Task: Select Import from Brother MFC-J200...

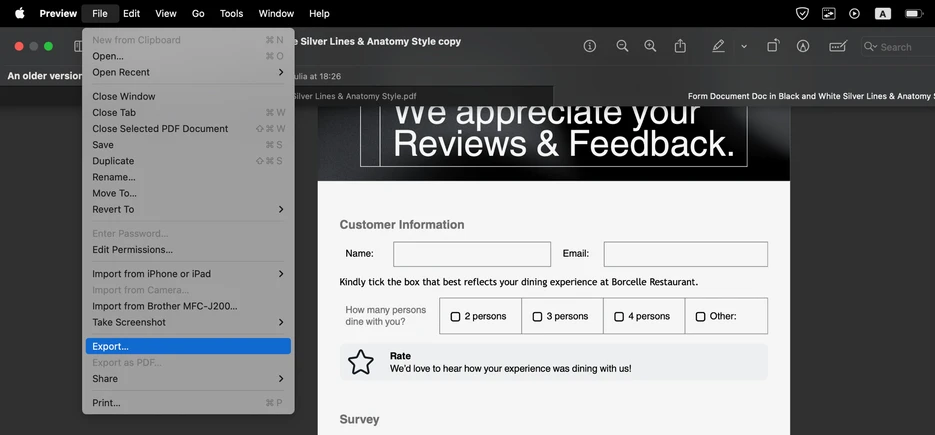Action: tap(188, 306)
